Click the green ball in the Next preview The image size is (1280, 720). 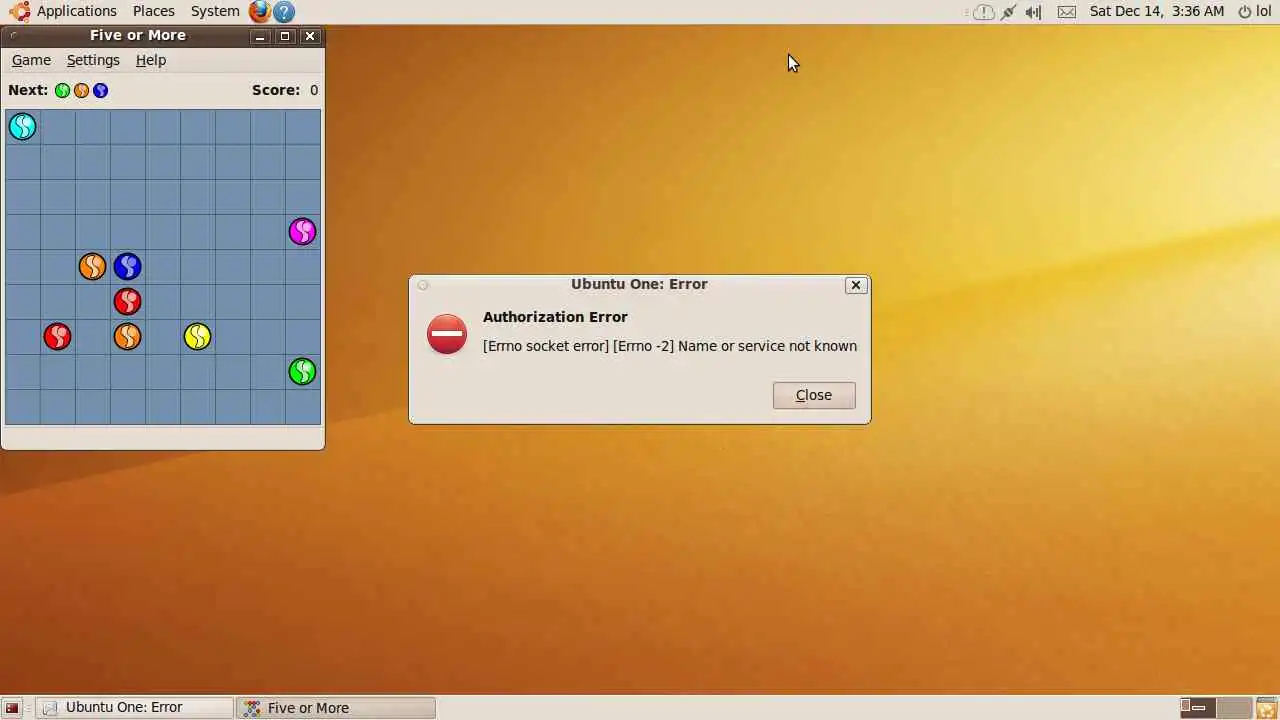click(62, 91)
